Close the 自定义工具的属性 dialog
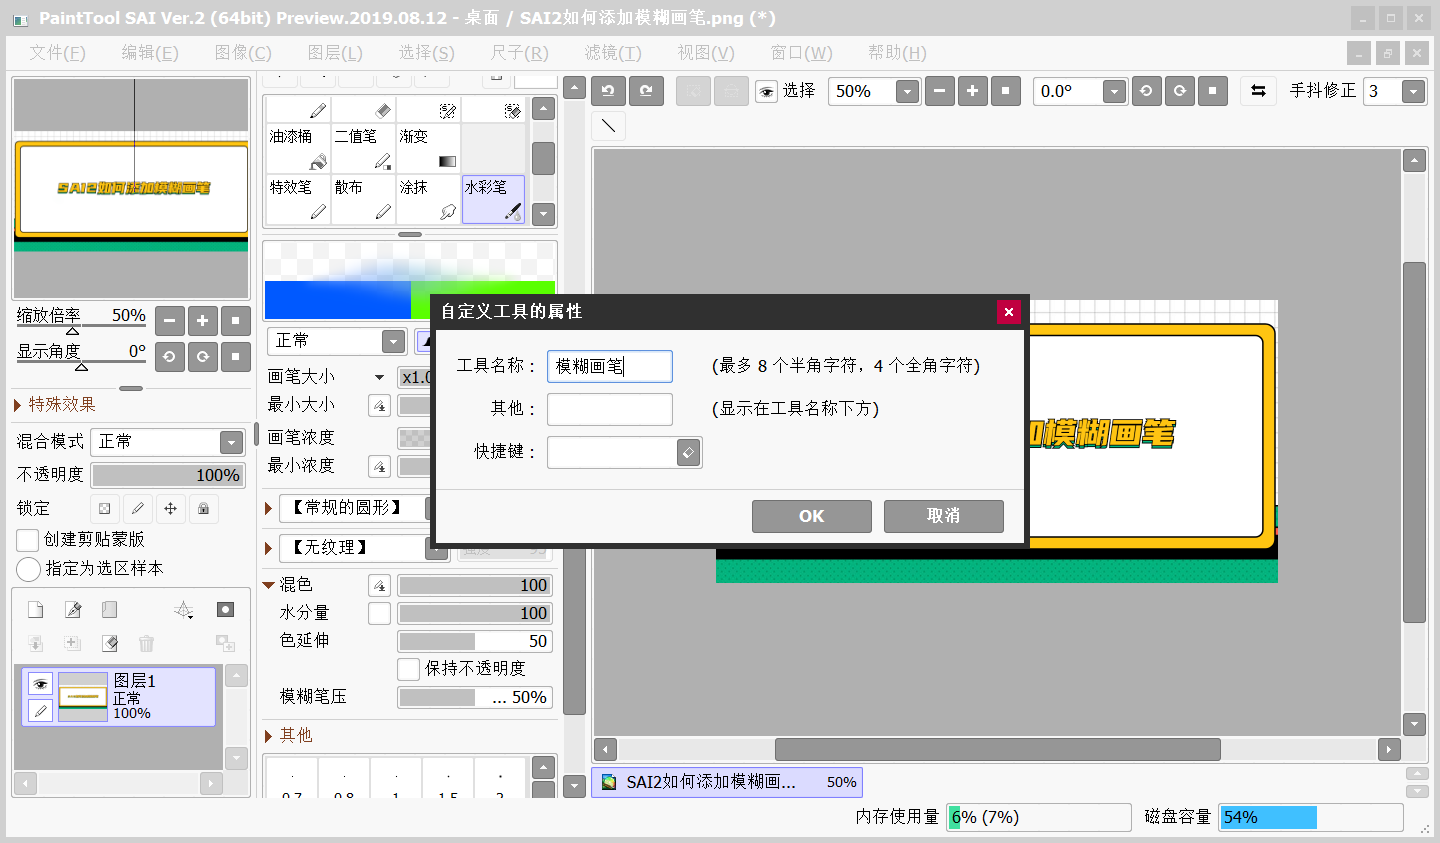 coord(1009,312)
